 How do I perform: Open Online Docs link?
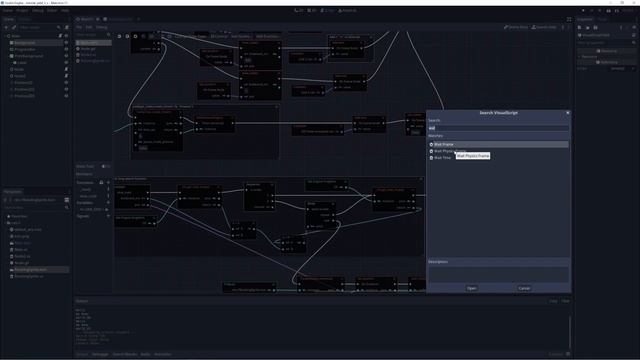pos(516,27)
